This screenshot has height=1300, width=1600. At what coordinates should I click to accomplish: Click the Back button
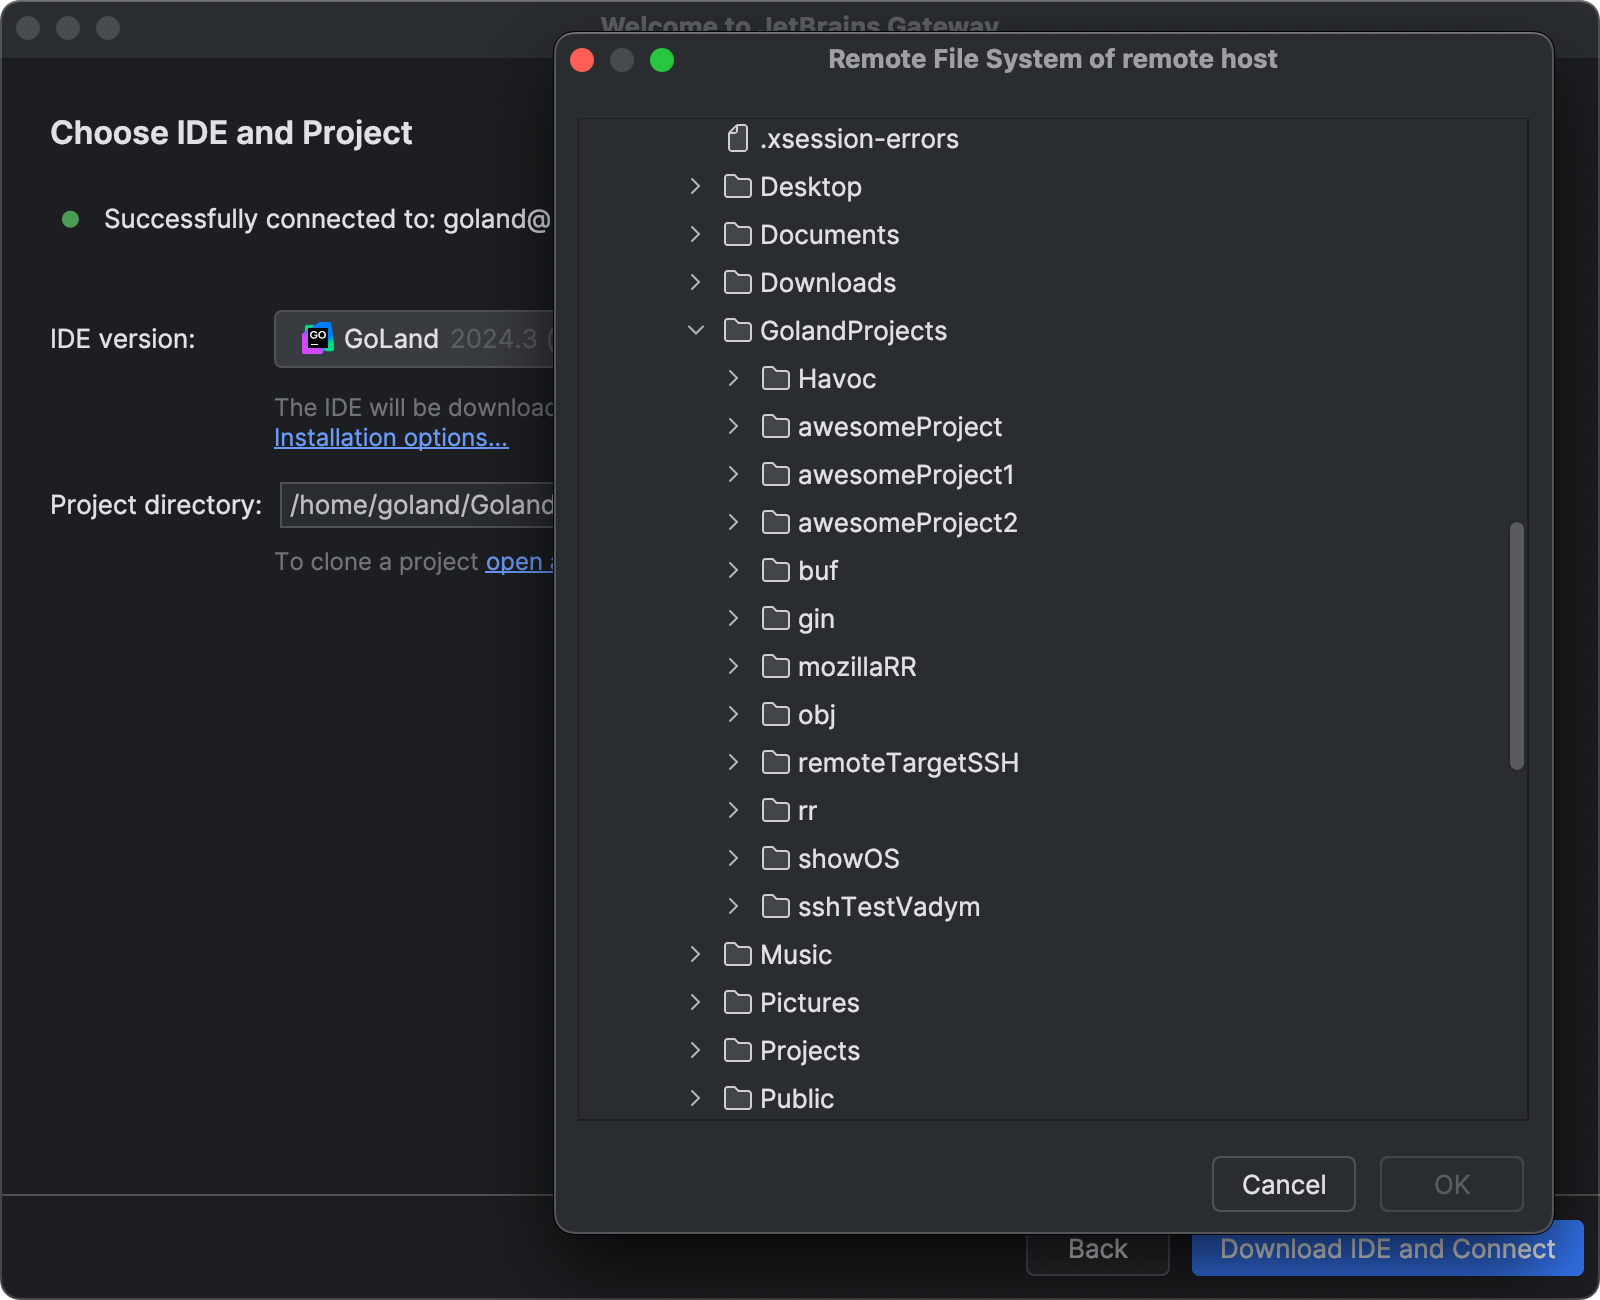pyautogui.click(x=1097, y=1249)
